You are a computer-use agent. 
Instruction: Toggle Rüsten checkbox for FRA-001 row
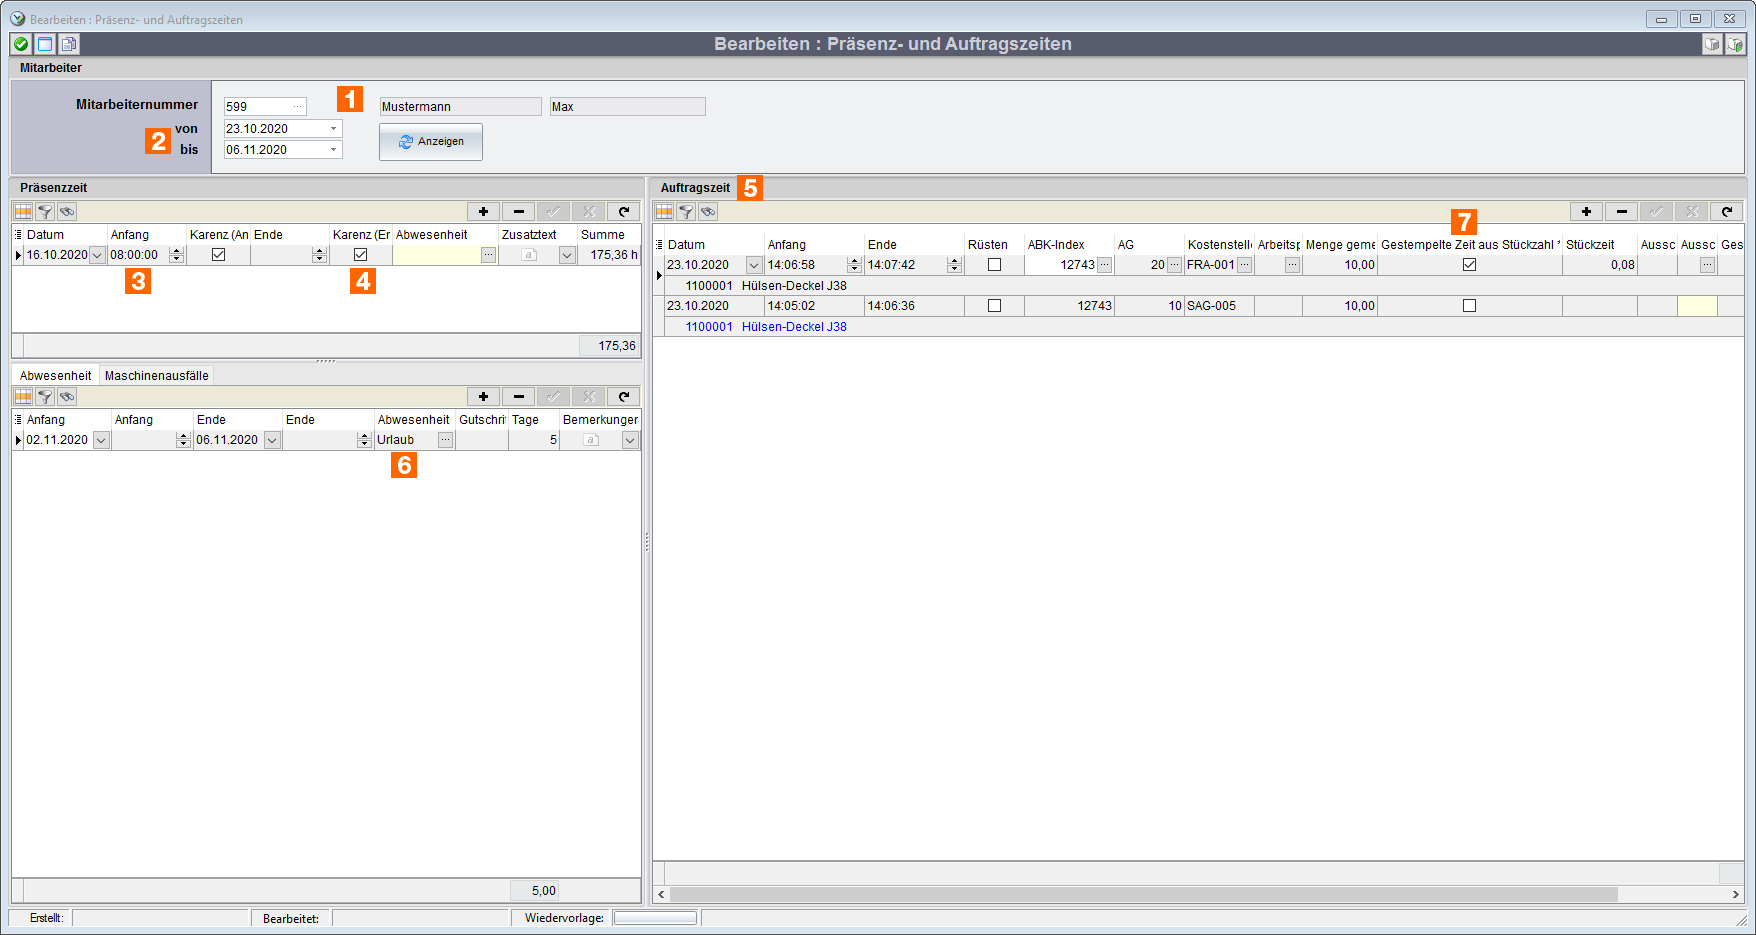click(x=994, y=265)
